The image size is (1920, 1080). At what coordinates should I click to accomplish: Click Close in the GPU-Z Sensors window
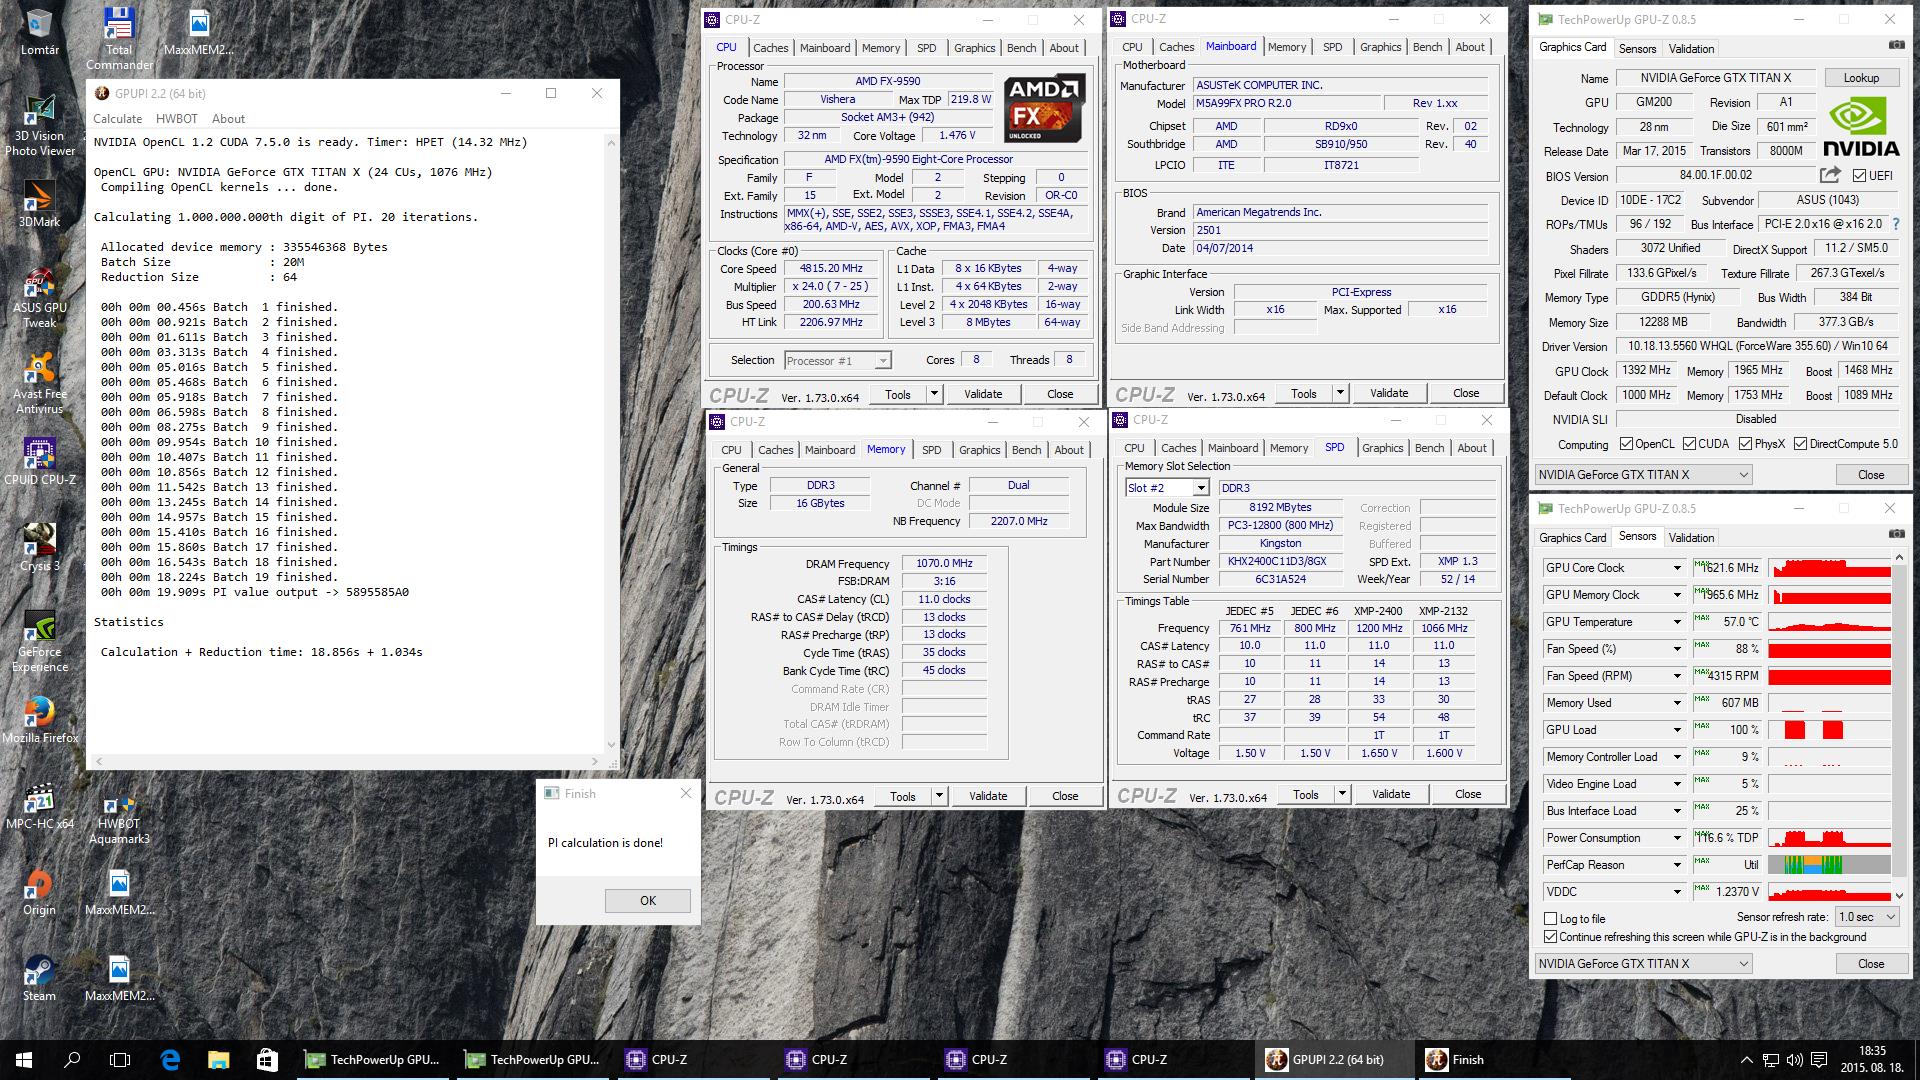click(1870, 964)
